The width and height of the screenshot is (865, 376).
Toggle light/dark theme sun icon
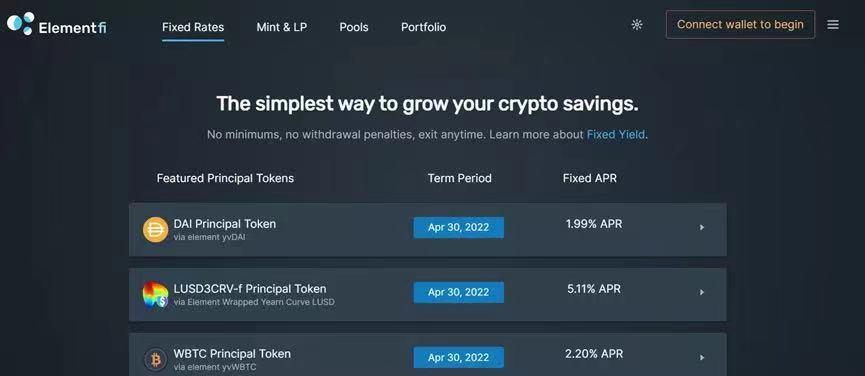637,25
